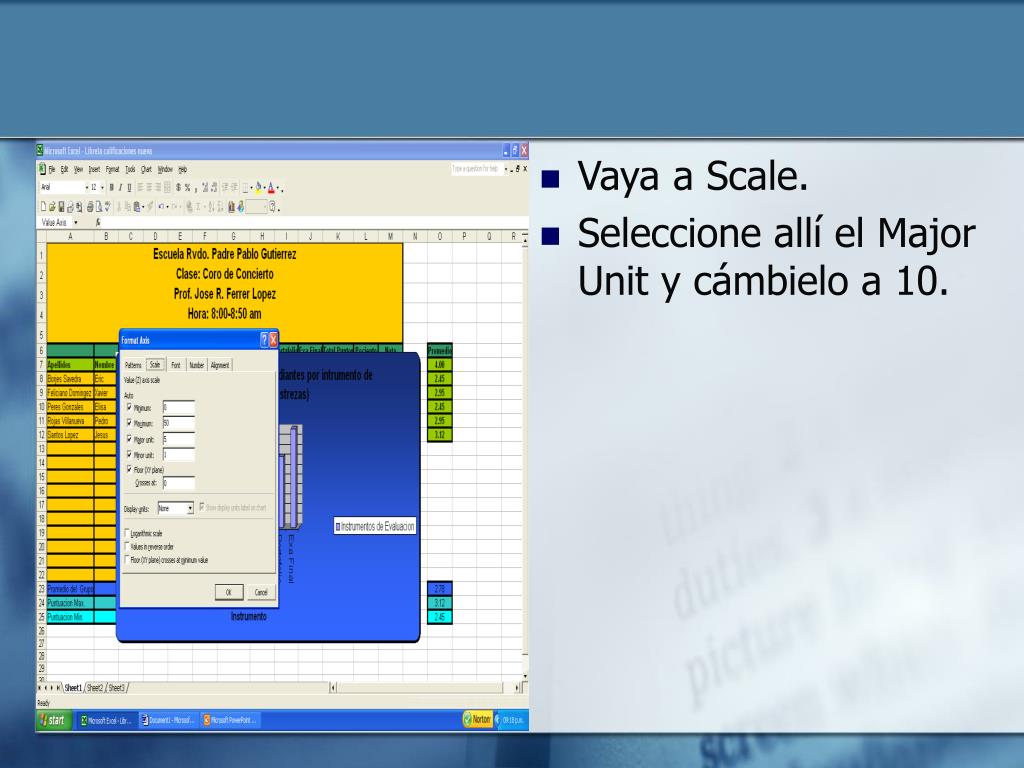This screenshot has height=768, width=1024.
Task: Open the Paste options dropdown arrow
Action: coord(143,207)
